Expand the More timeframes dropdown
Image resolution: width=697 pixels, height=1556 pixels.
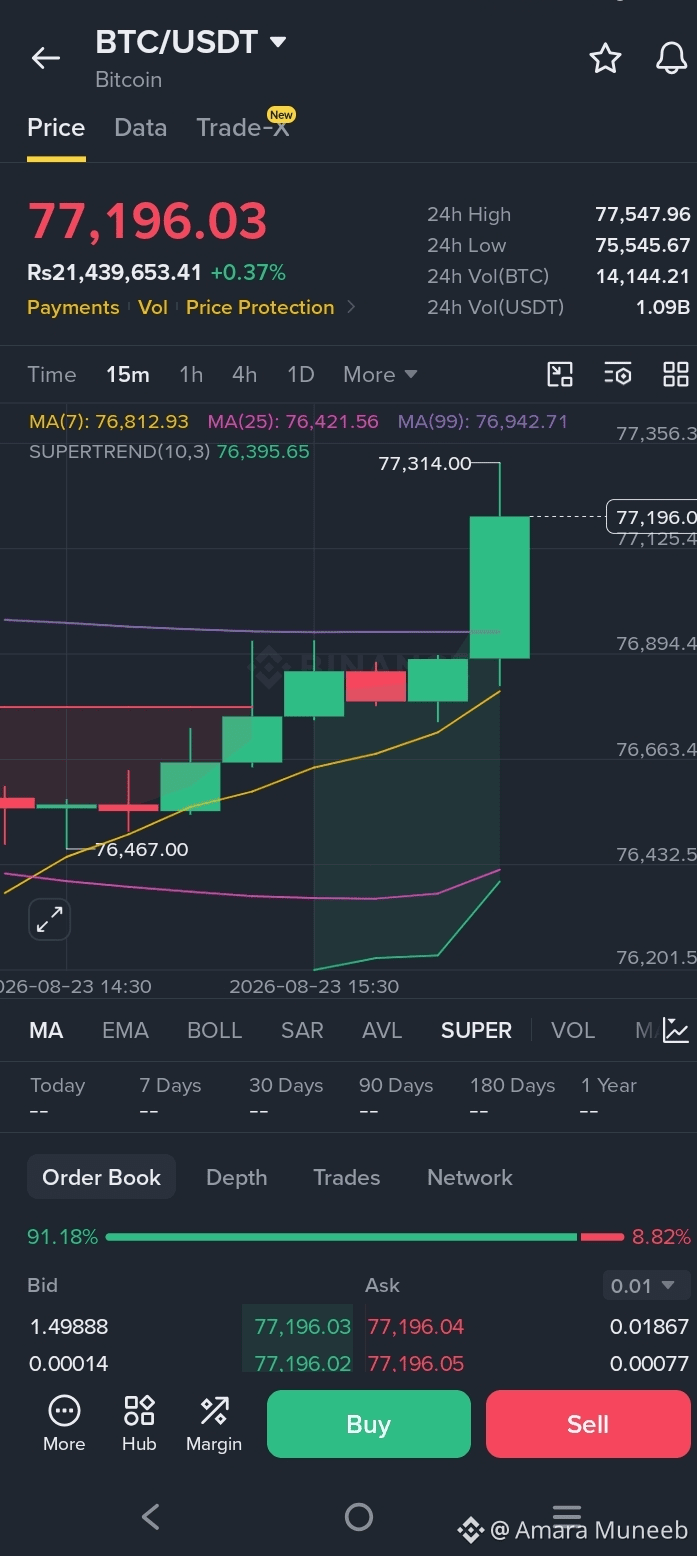click(380, 375)
